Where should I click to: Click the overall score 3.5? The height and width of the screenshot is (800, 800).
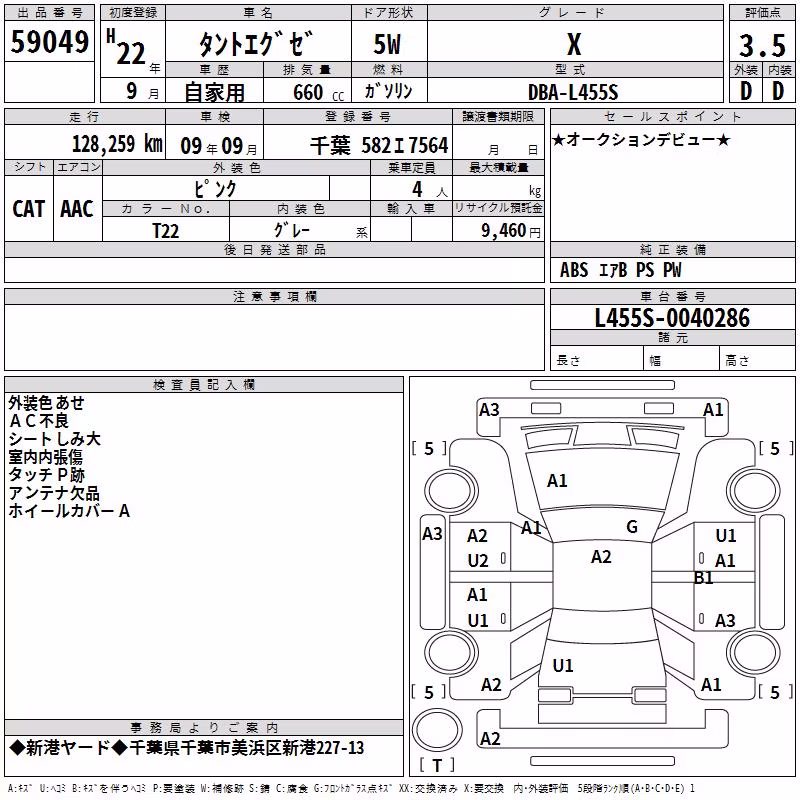pyautogui.click(x=762, y=45)
